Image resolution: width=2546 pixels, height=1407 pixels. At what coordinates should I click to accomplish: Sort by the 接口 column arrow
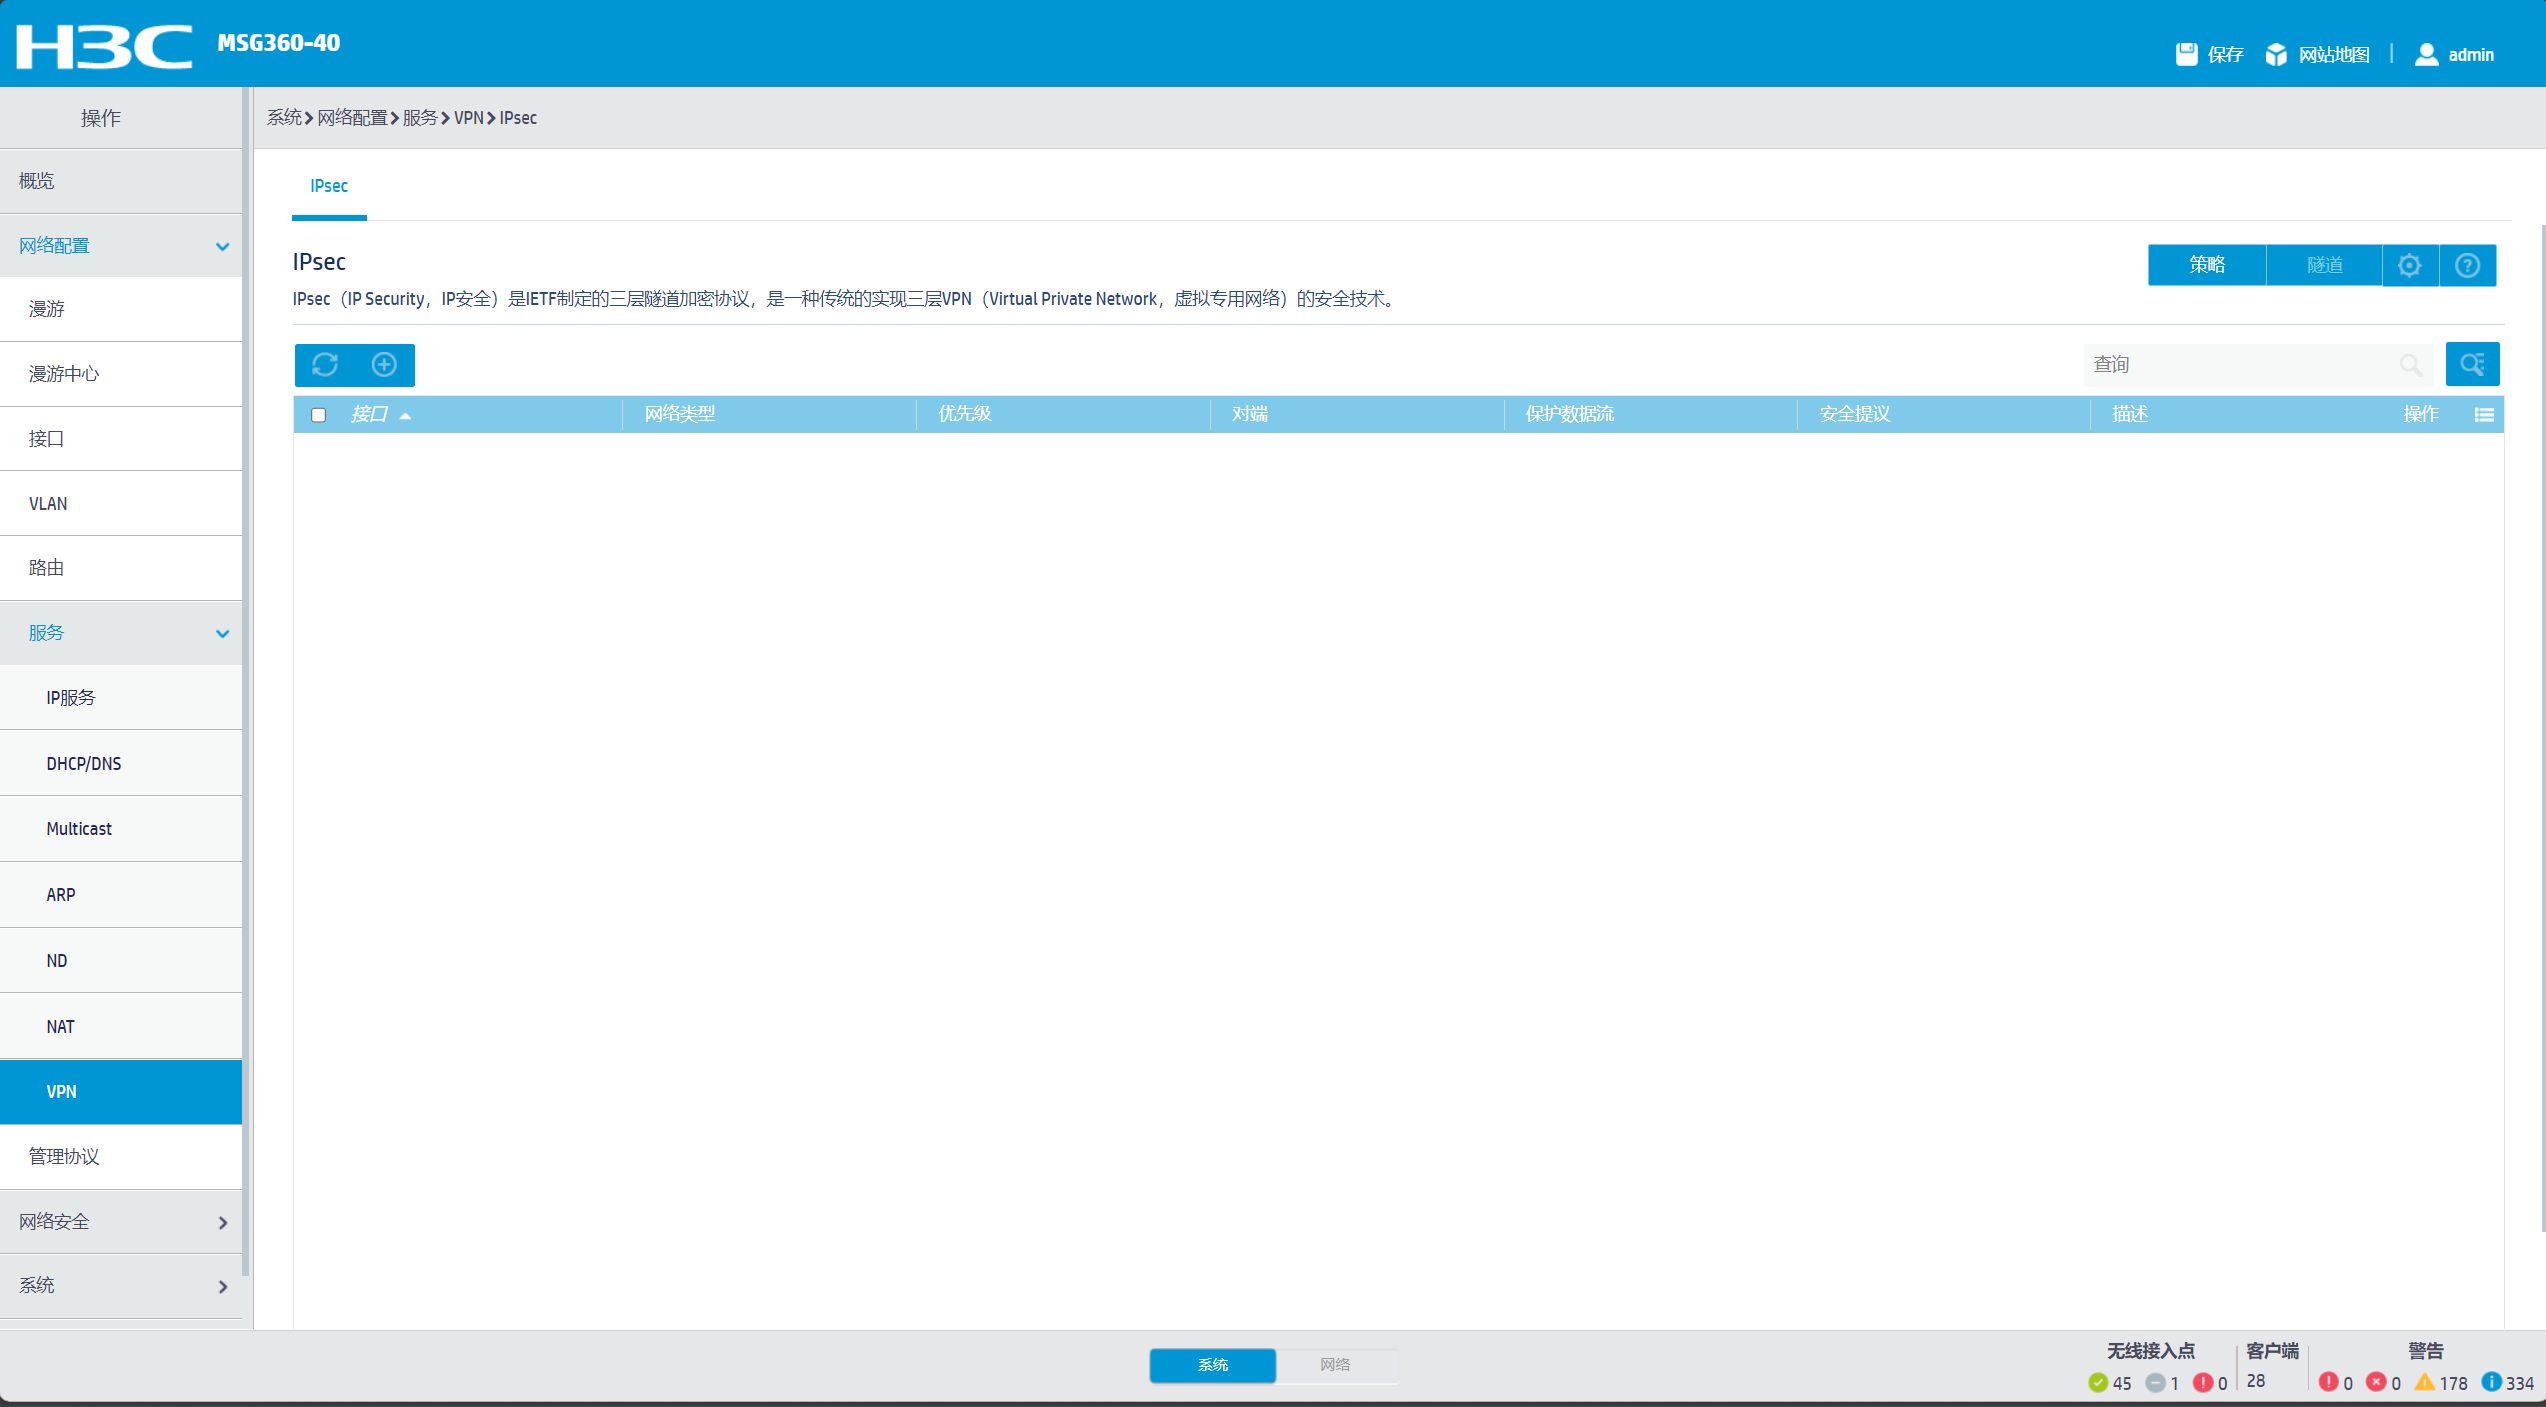coord(405,416)
